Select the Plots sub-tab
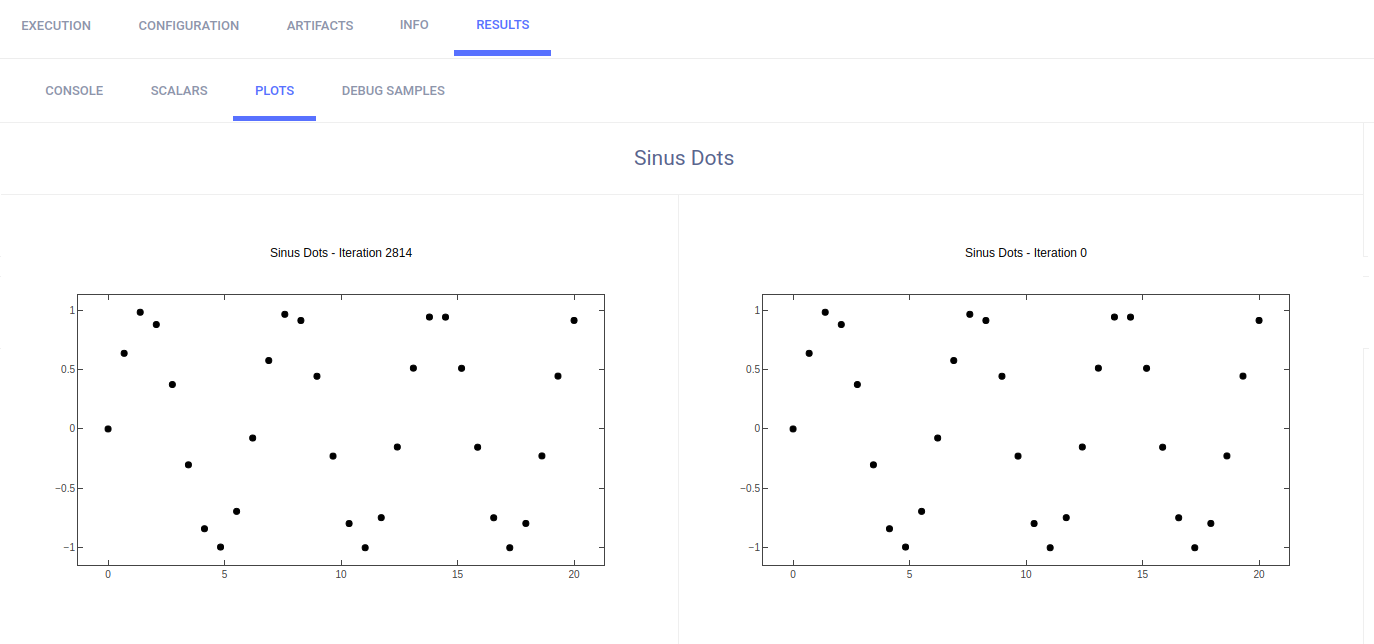 (274, 91)
